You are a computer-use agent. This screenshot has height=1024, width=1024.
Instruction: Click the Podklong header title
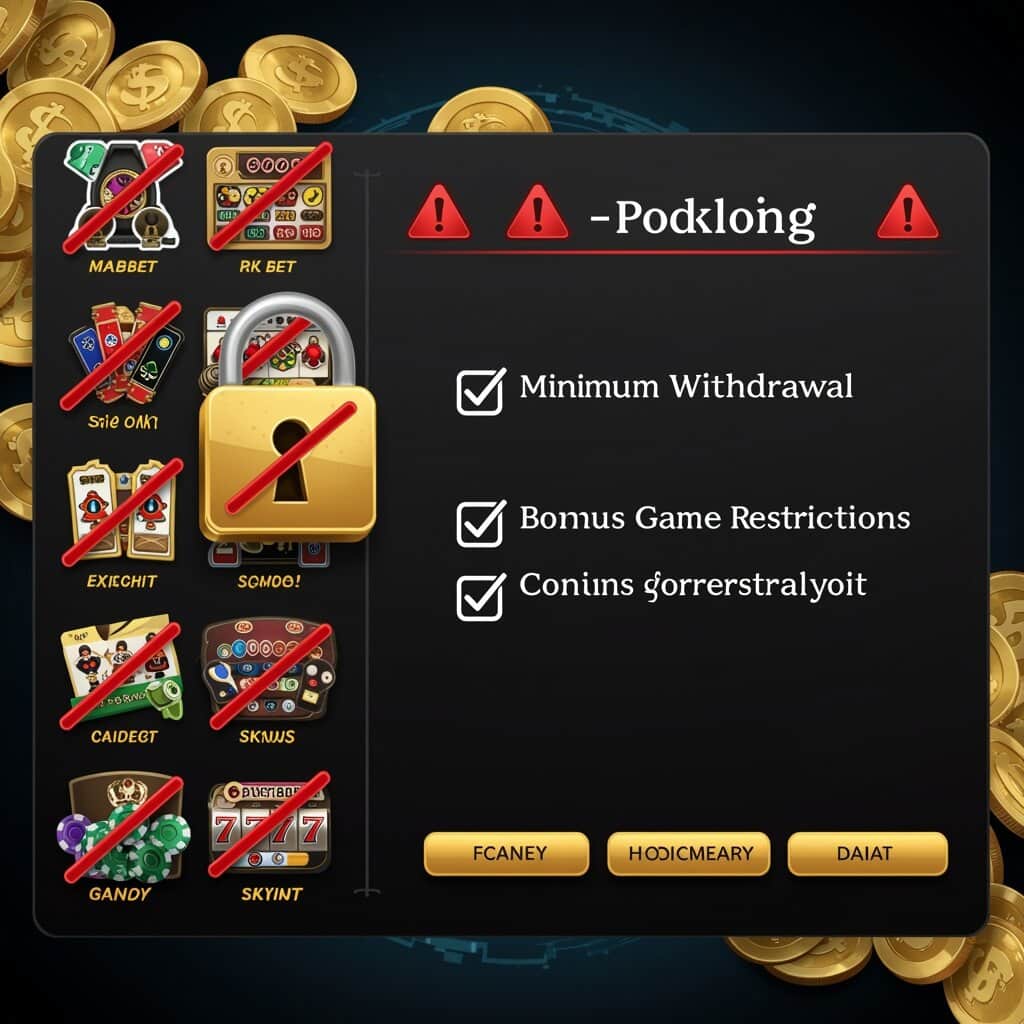704,219
